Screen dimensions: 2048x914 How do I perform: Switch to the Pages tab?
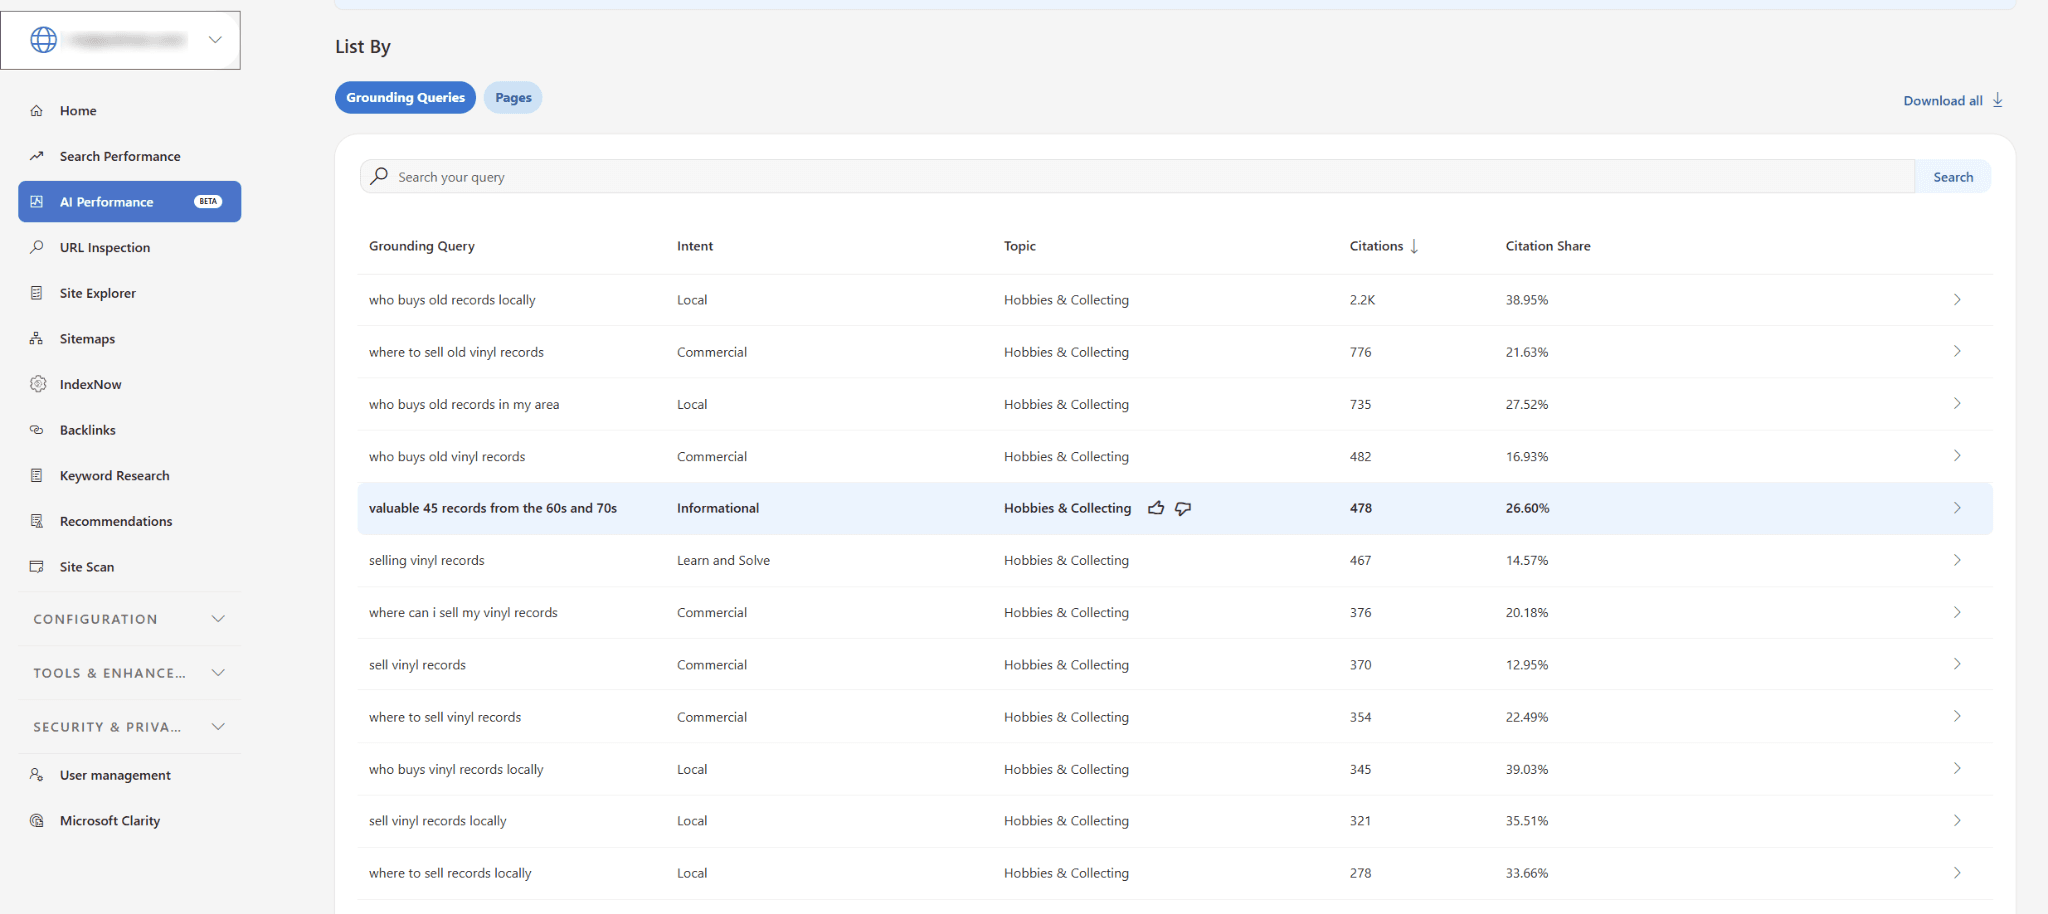513,97
